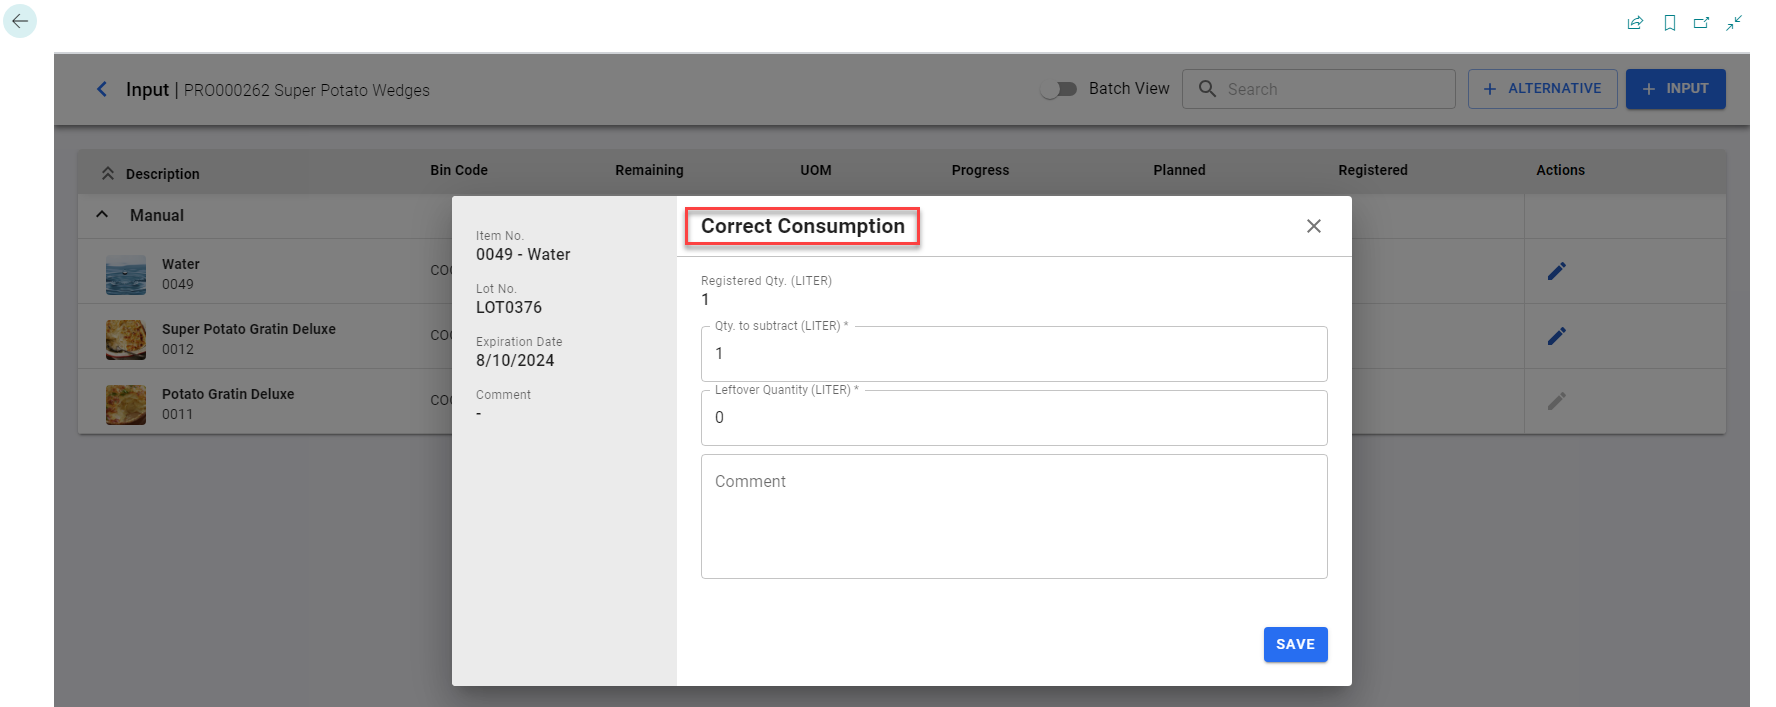Click the share icon in top bar
This screenshot has height=707, width=1776.
1635,23
